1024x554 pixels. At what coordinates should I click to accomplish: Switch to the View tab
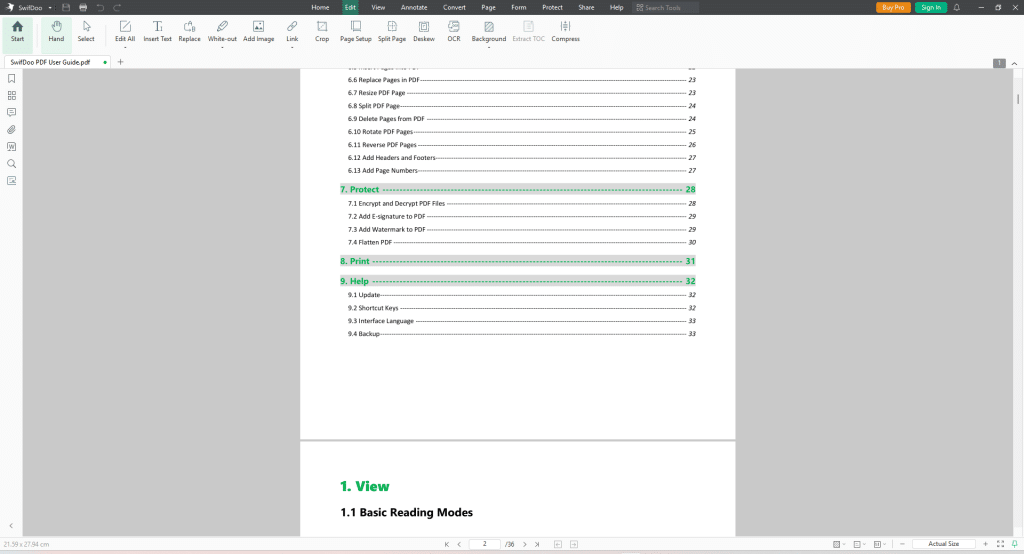tap(378, 7)
